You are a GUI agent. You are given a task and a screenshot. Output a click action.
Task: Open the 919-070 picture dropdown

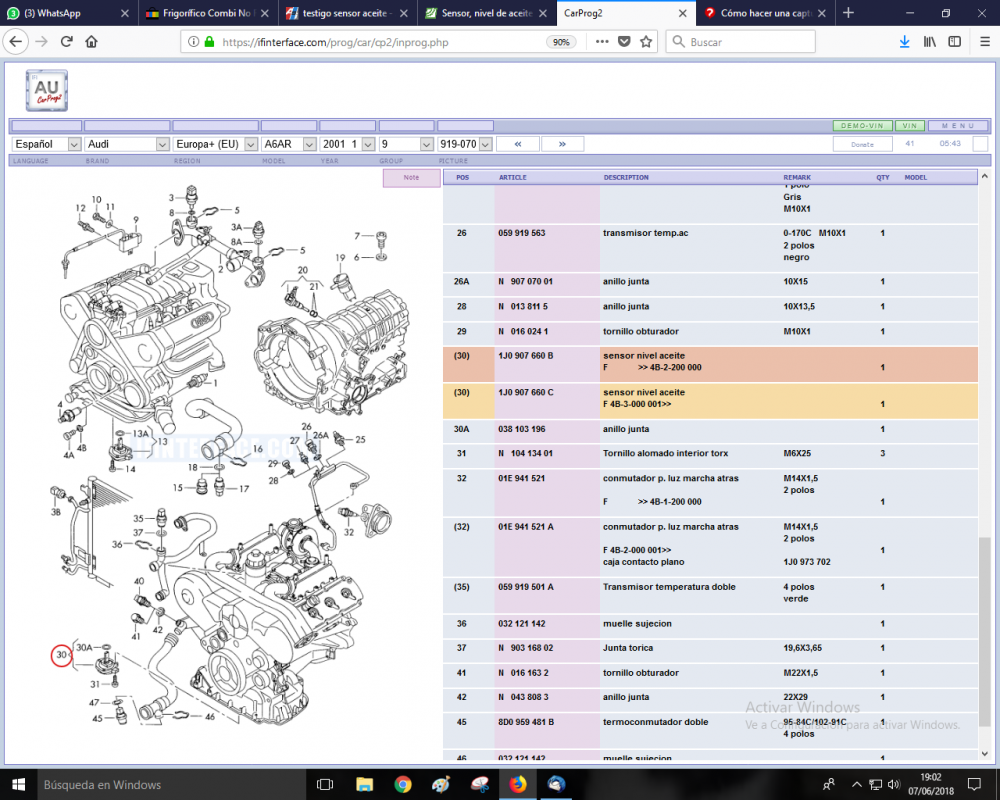(465, 144)
